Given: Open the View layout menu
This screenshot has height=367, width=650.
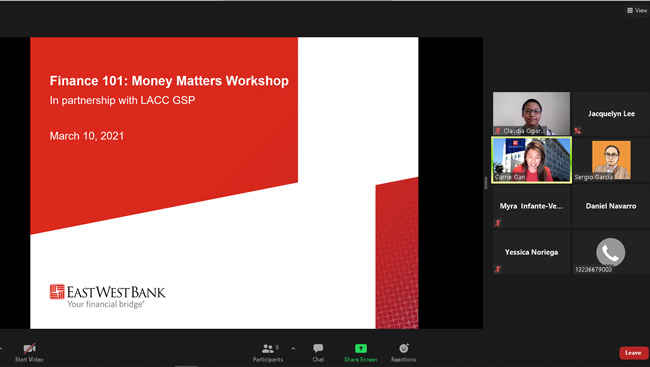Looking at the screenshot, I should pos(637,10).
